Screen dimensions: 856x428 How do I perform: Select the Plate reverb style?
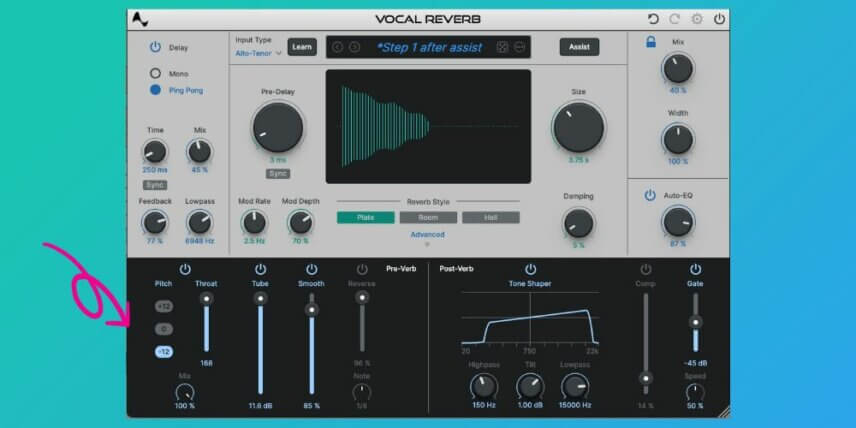(366, 218)
